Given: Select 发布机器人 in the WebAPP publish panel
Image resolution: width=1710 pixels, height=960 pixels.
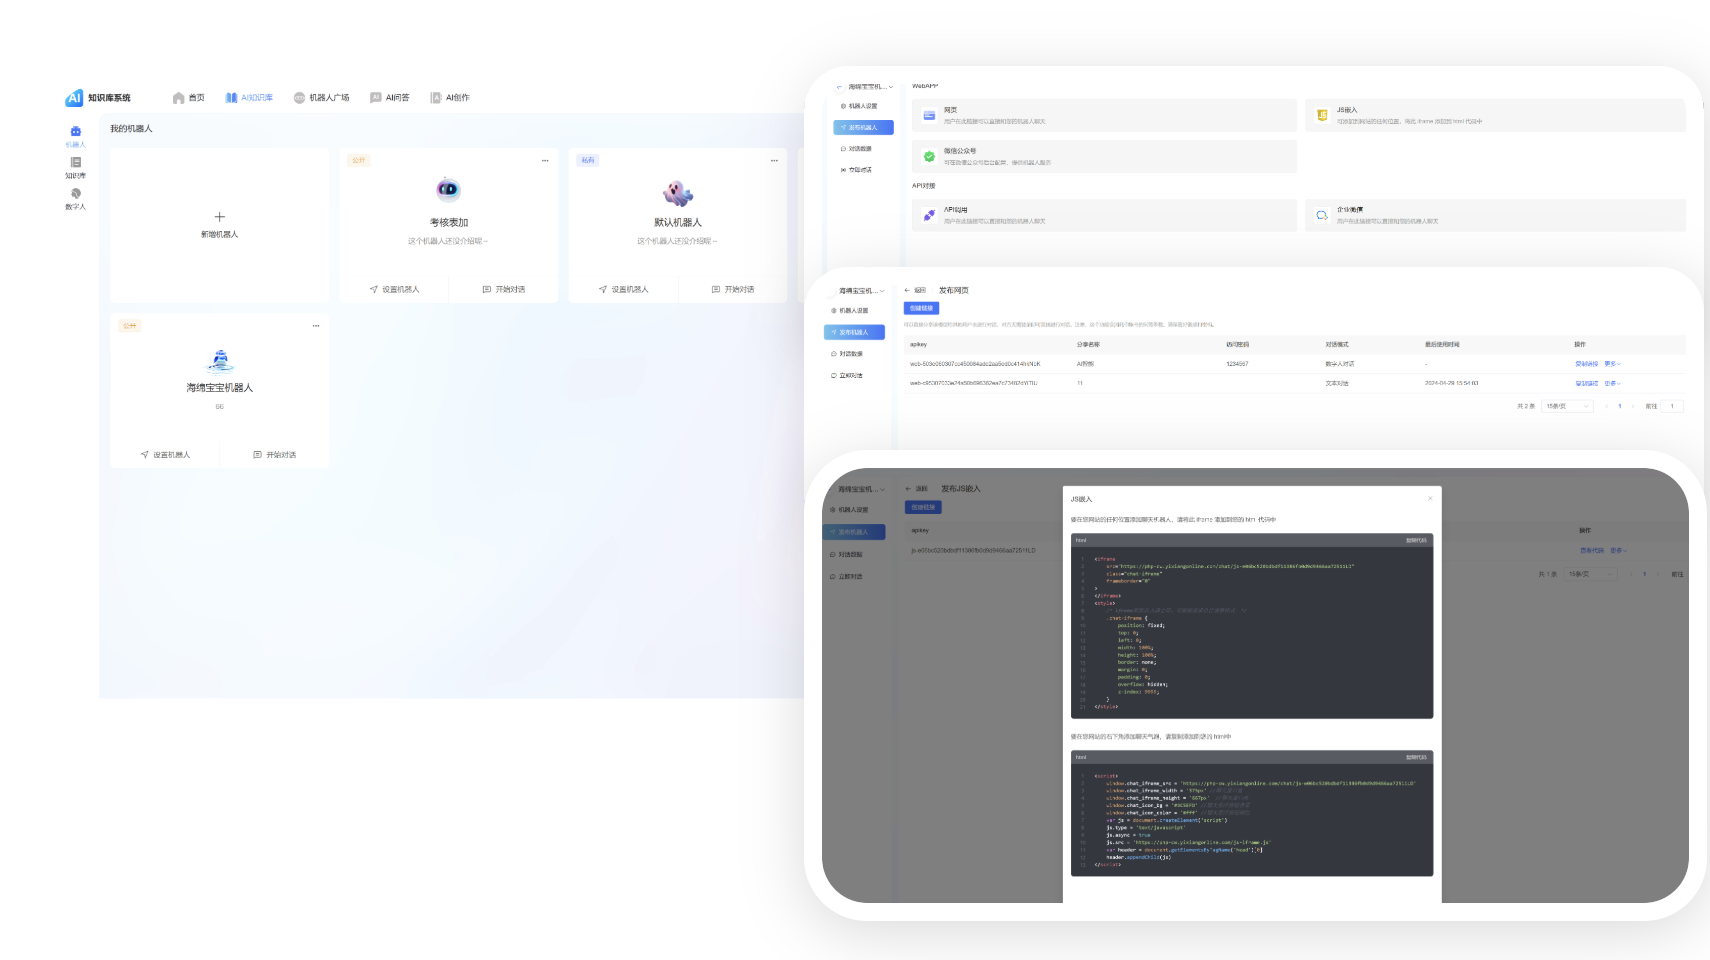Looking at the screenshot, I should pyautogui.click(x=863, y=128).
